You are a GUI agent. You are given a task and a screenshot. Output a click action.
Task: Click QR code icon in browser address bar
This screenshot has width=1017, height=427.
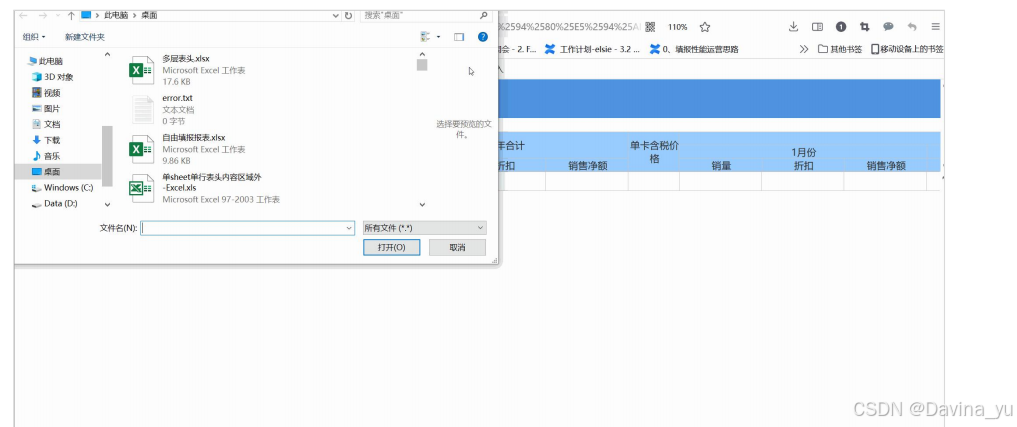pos(651,27)
